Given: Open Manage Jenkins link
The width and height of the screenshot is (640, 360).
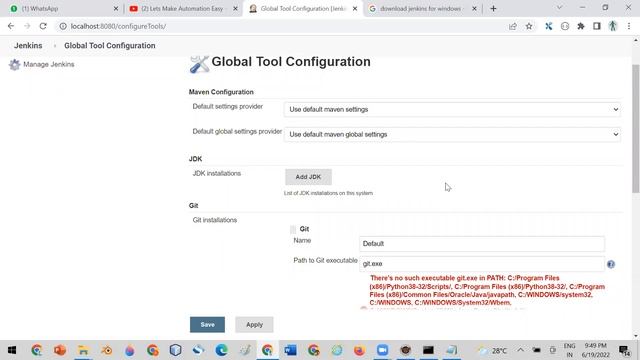Looking at the screenshot, I should pyautogui.click(x=49, y=64).
